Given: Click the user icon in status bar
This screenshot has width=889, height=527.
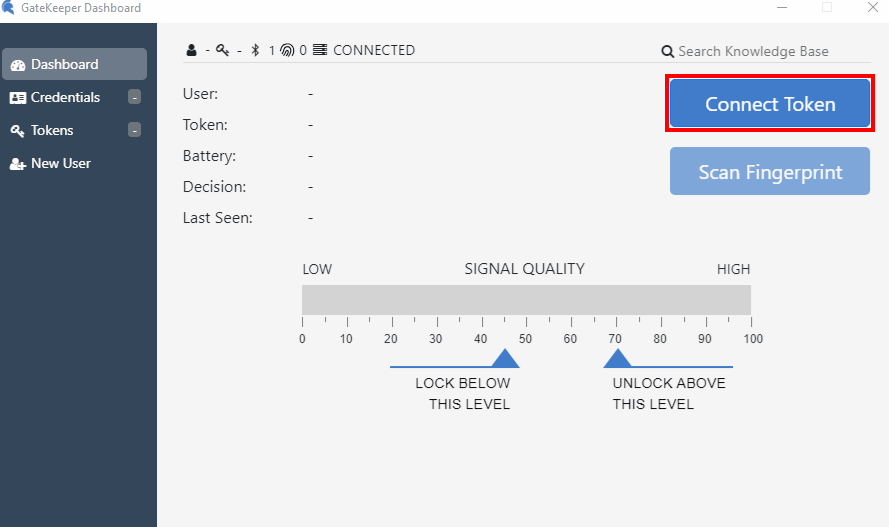Looking at the screenshot, I should 191,51.
